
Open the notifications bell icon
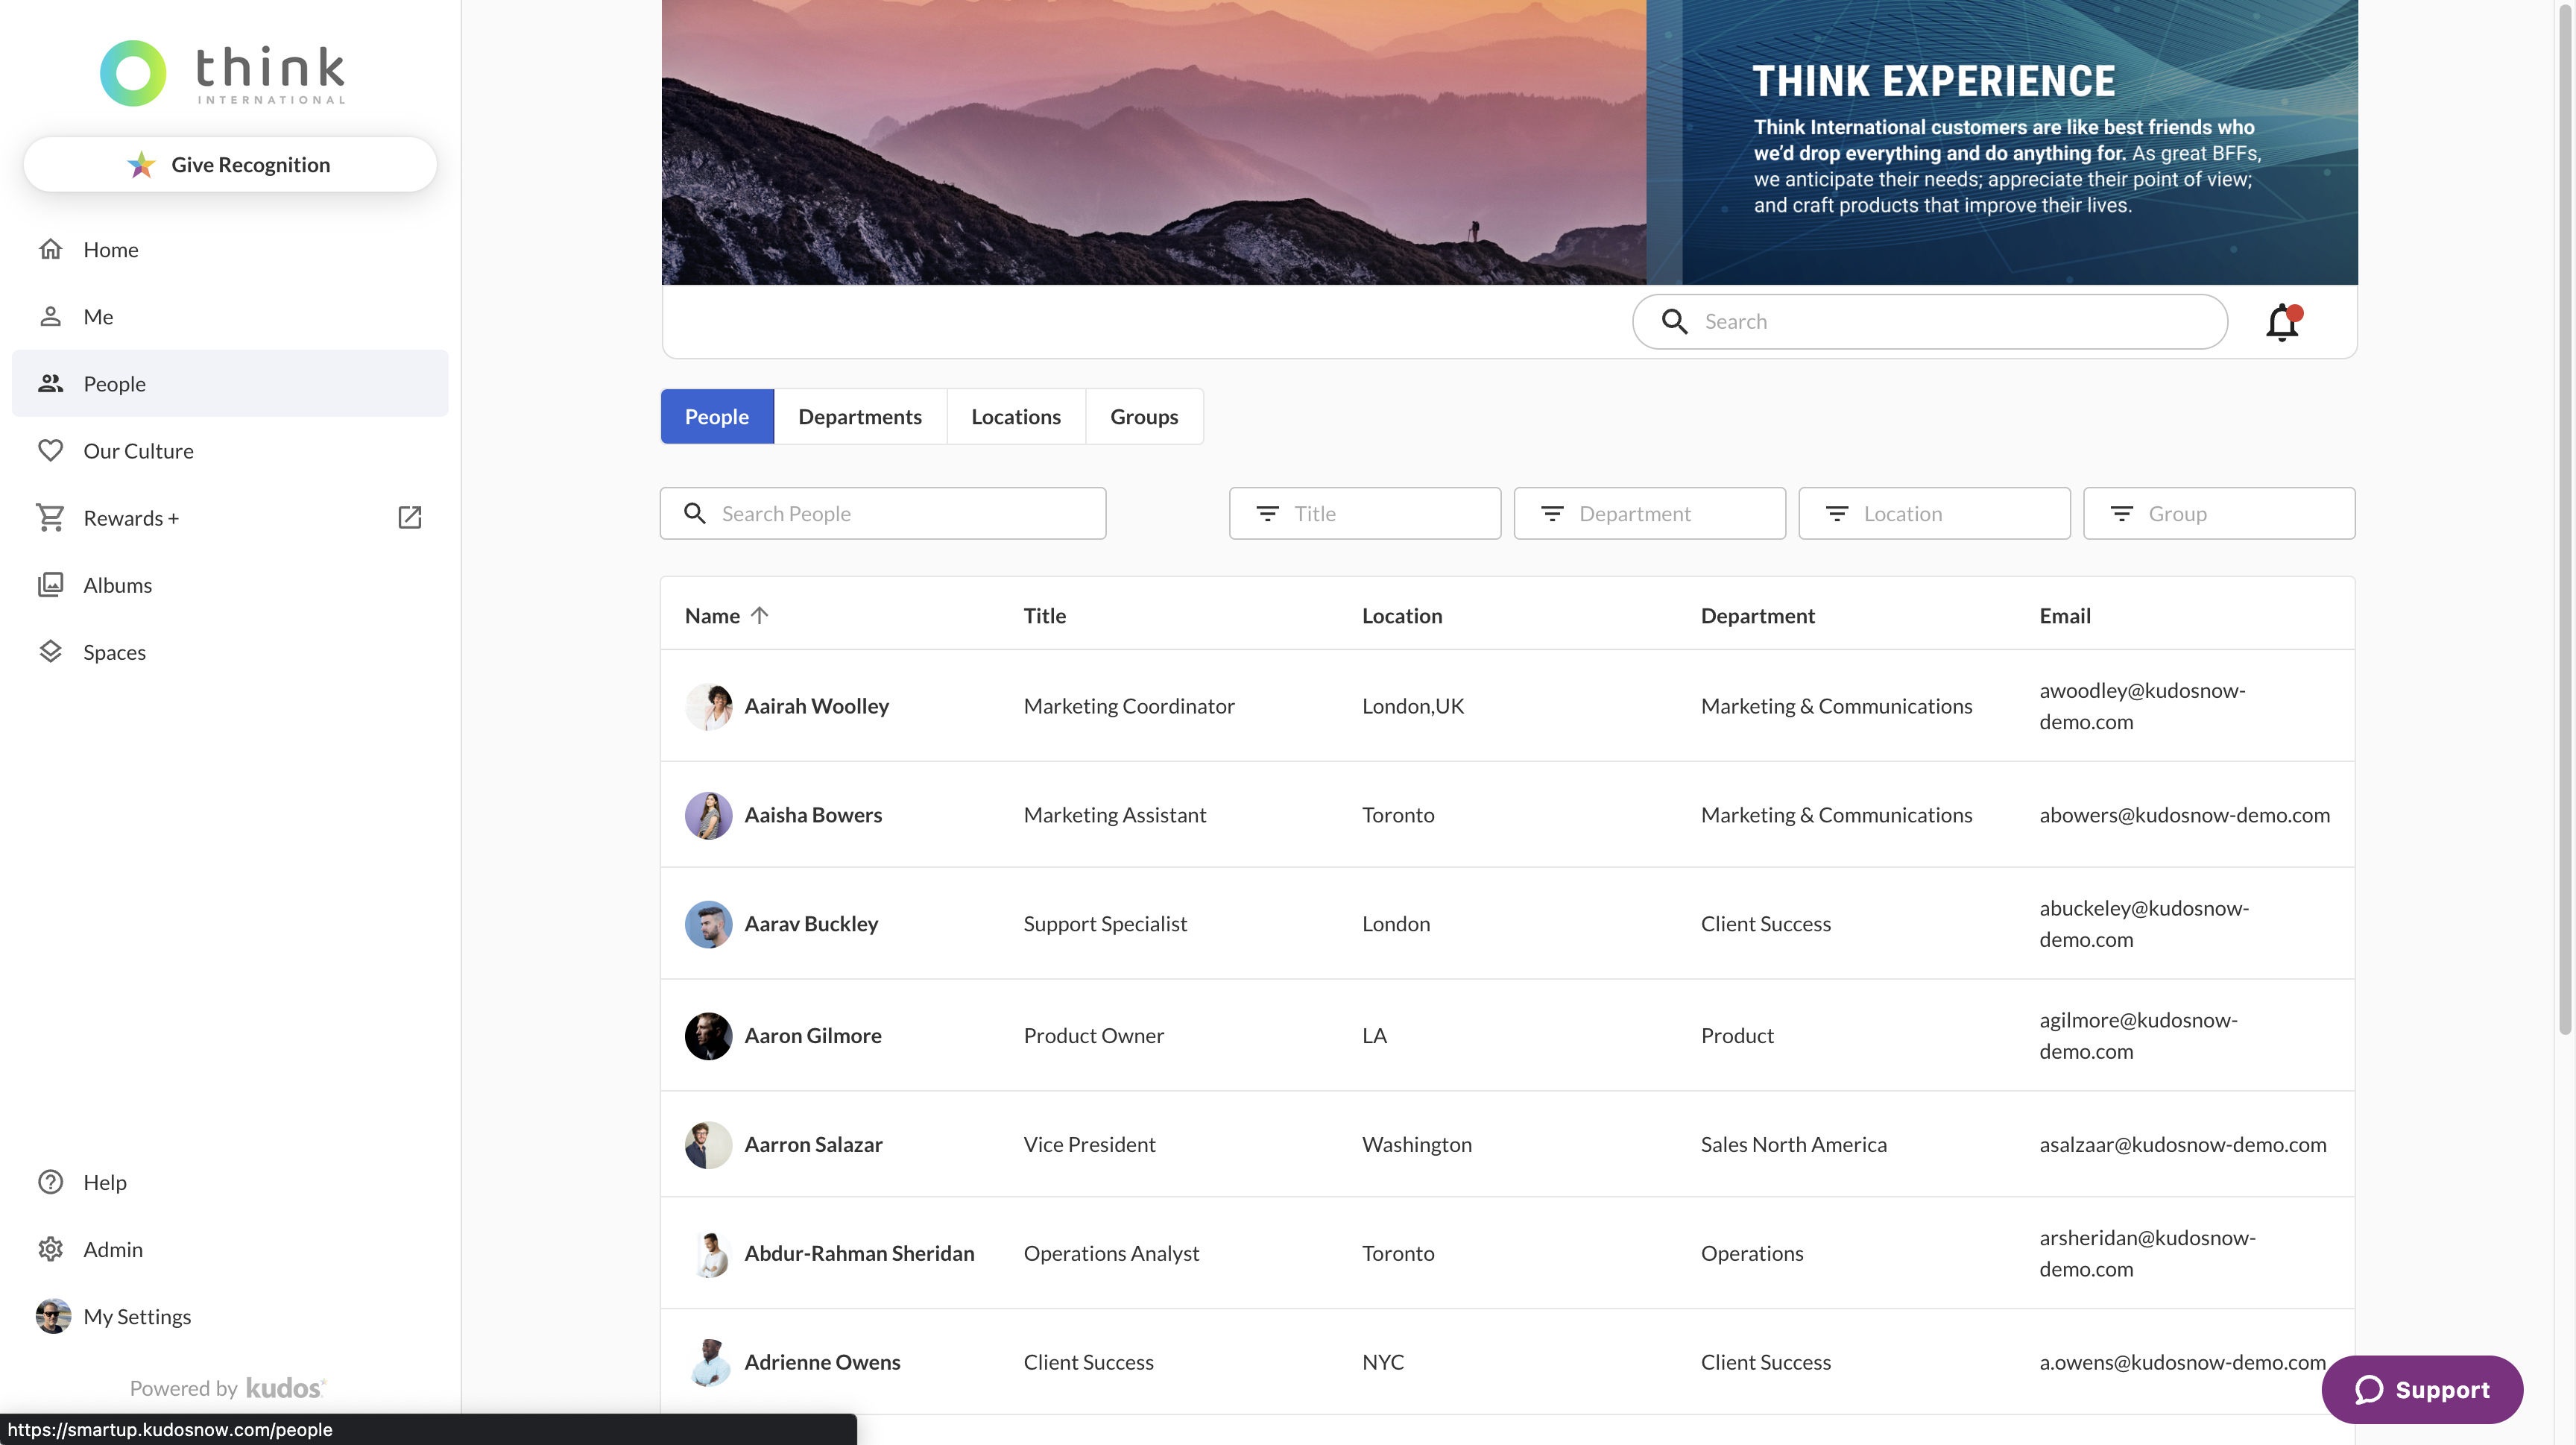(x=2282, y=322)
